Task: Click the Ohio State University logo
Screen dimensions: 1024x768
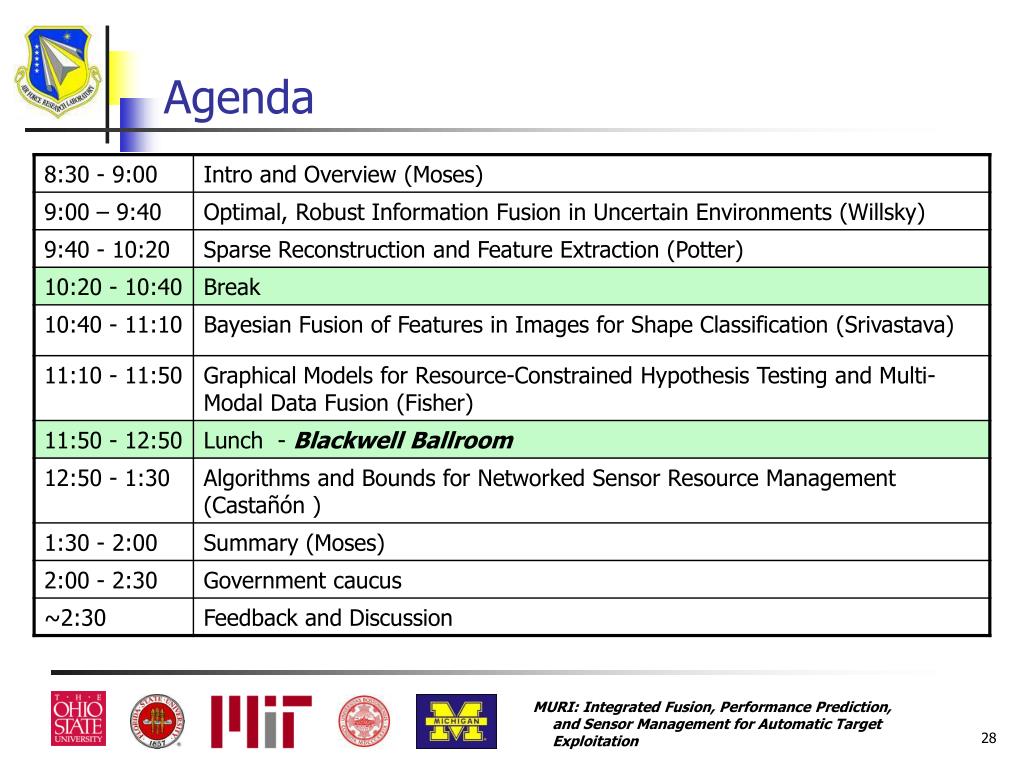Action: (78, 719)
